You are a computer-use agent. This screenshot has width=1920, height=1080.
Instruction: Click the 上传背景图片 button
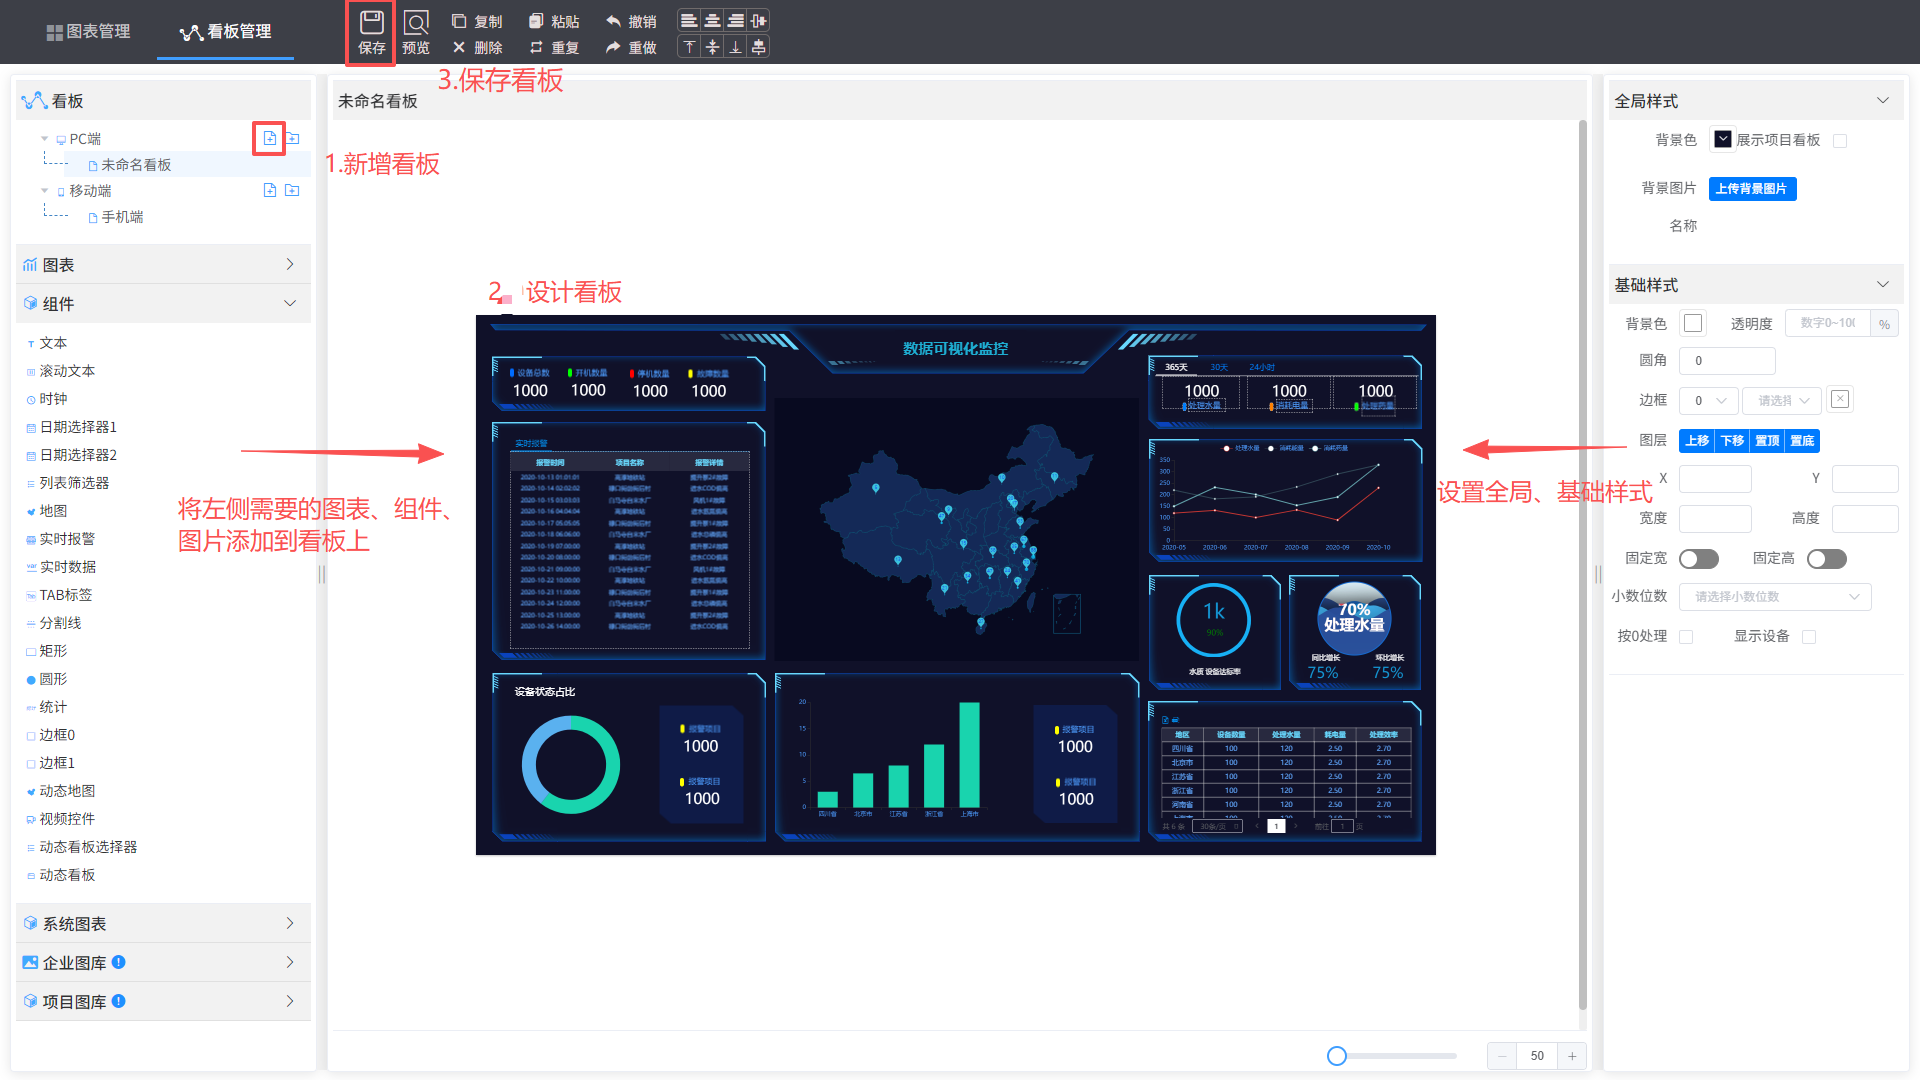(1751, 189)
